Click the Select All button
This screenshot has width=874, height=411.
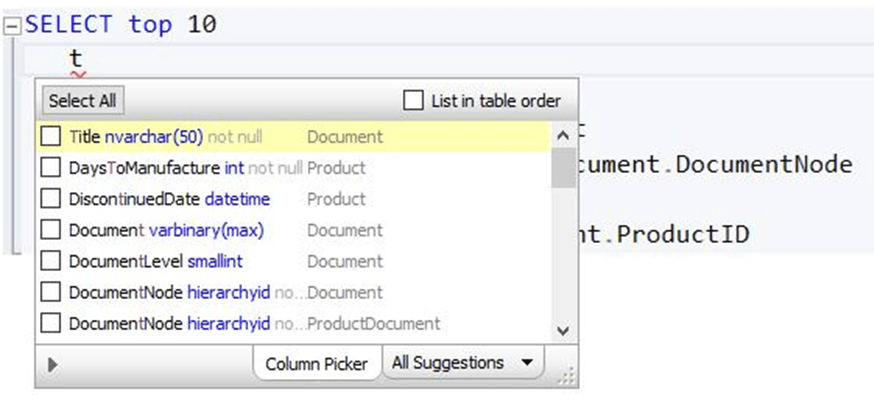tap(83, 101)
